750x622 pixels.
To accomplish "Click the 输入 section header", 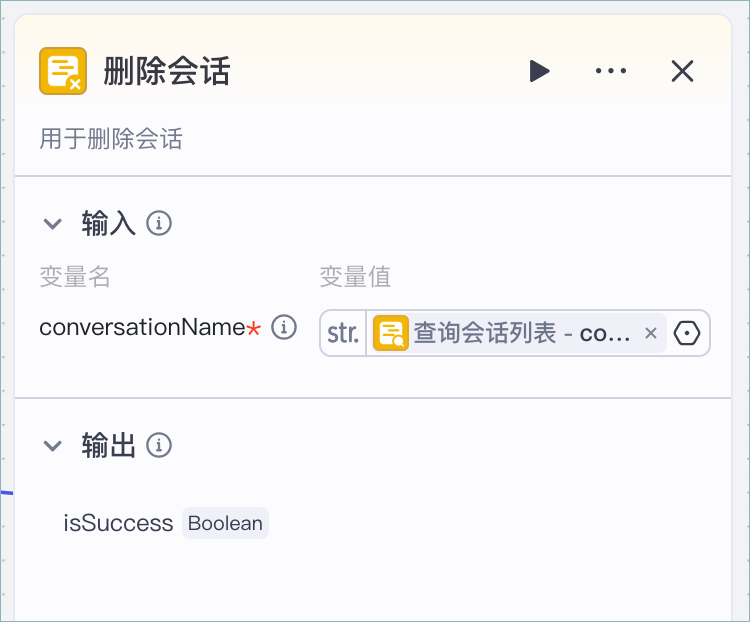I will click(x=109, y=223).
